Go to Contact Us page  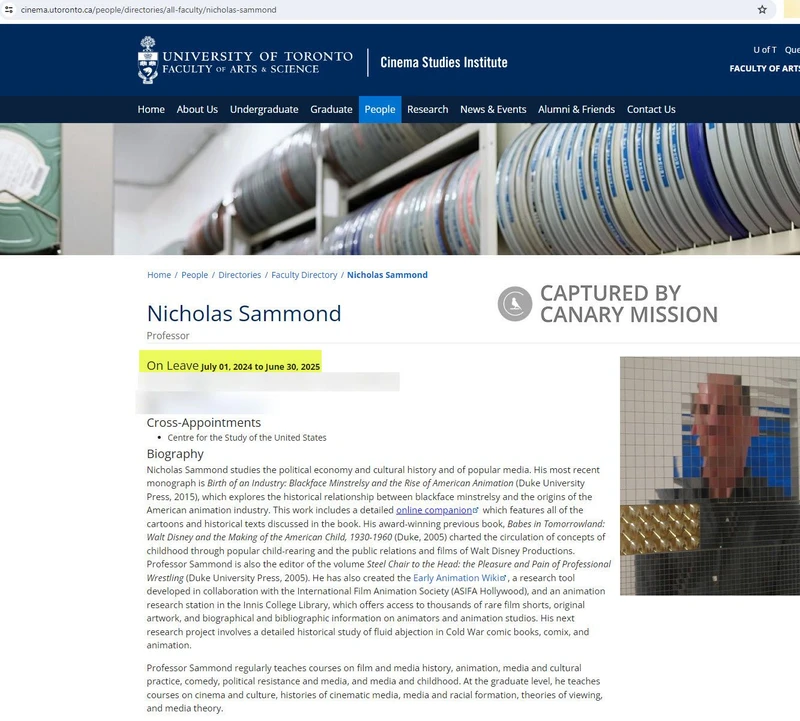tap(651, 109)
